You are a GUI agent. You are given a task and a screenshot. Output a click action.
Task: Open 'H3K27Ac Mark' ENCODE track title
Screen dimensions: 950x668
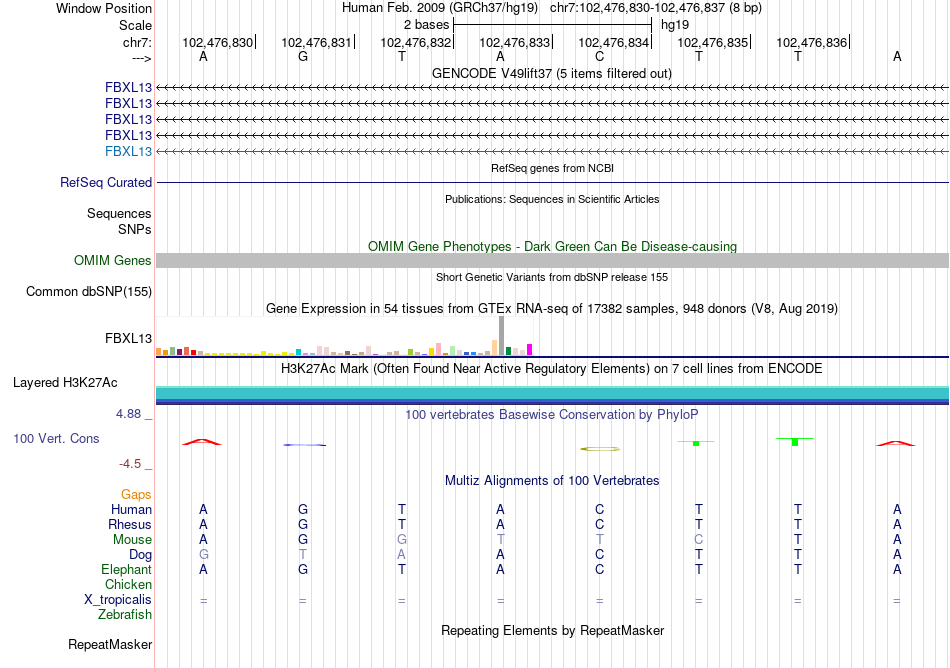552,368
